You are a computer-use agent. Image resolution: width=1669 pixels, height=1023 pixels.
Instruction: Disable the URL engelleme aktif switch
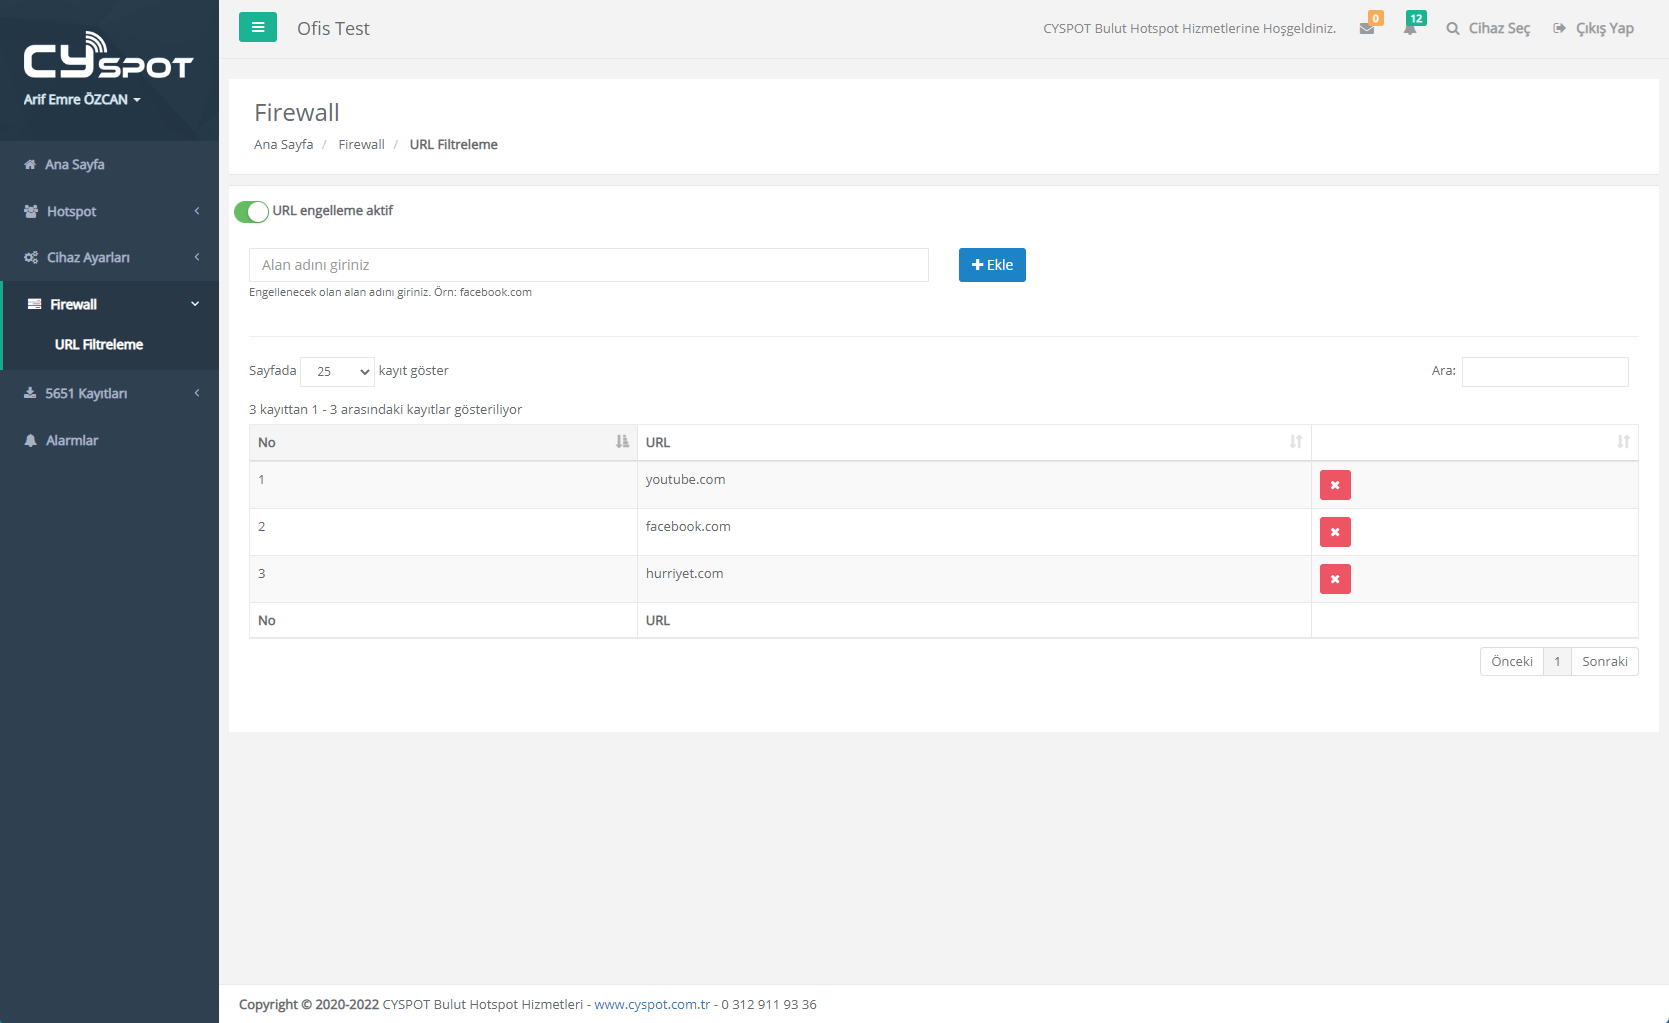pos(252,212)
